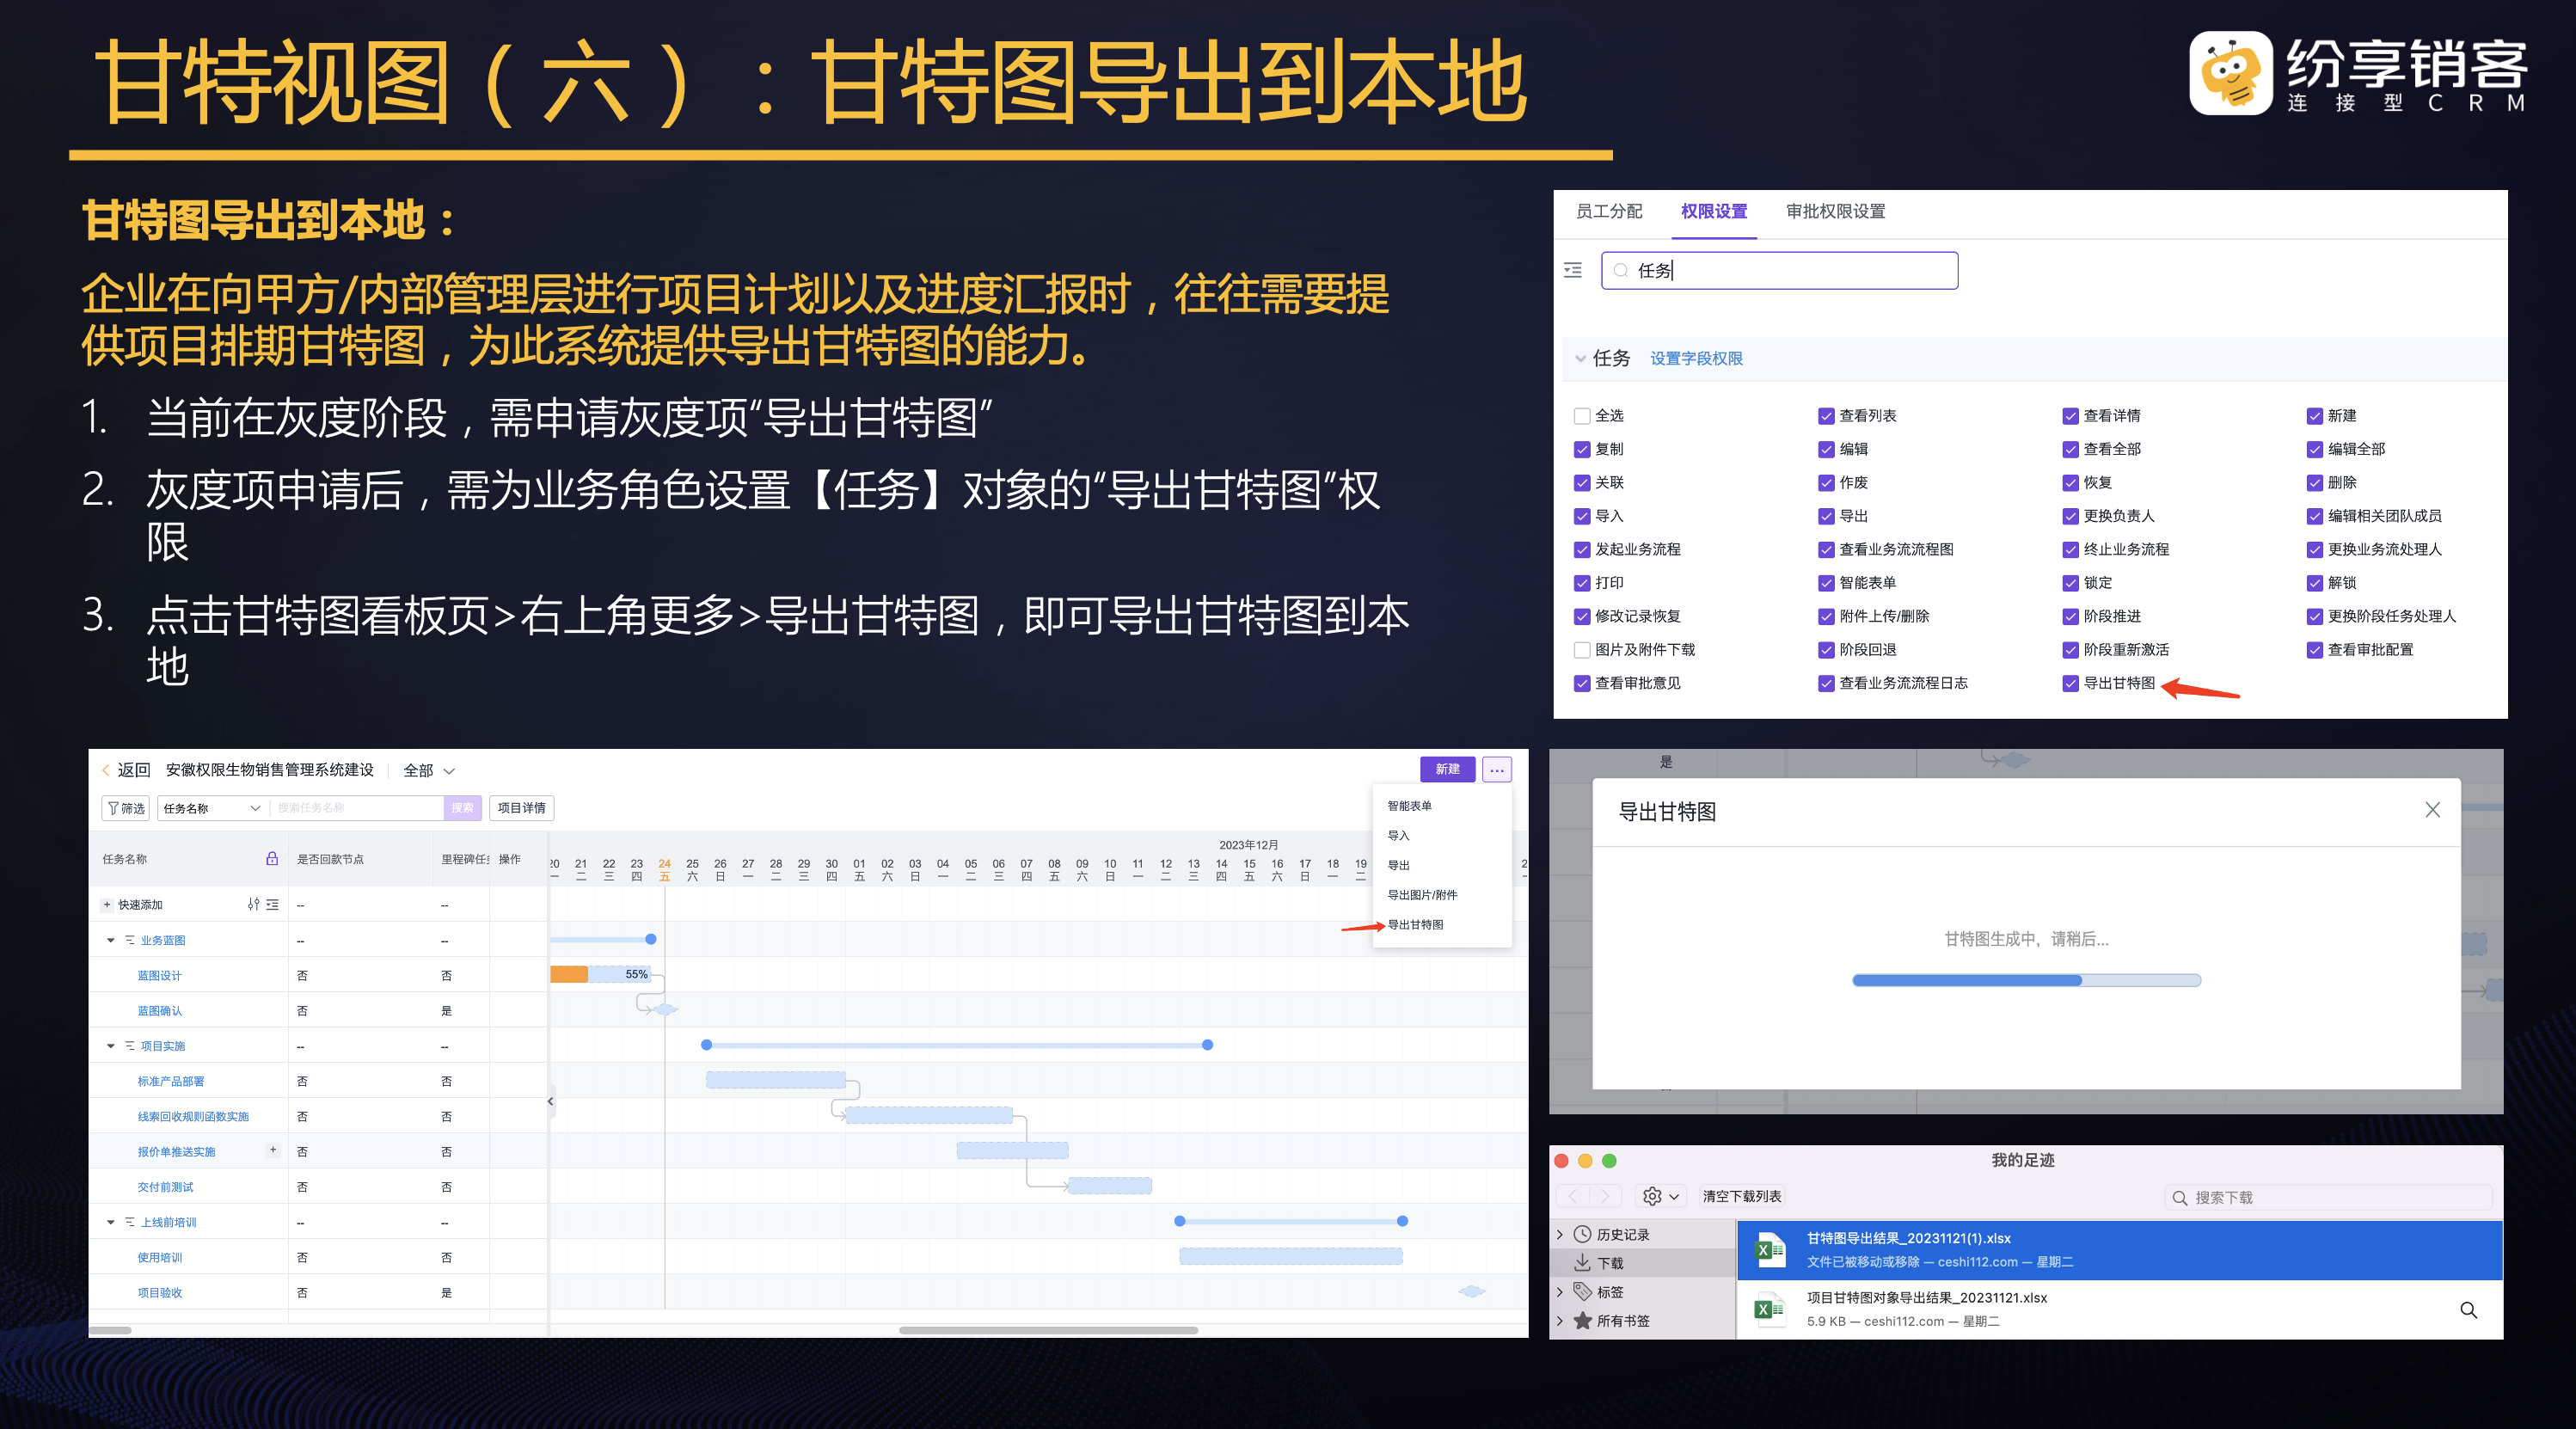Click the show-in-Finder magnifier for 项目甘特图对象导出结果

(2468, 1310)
